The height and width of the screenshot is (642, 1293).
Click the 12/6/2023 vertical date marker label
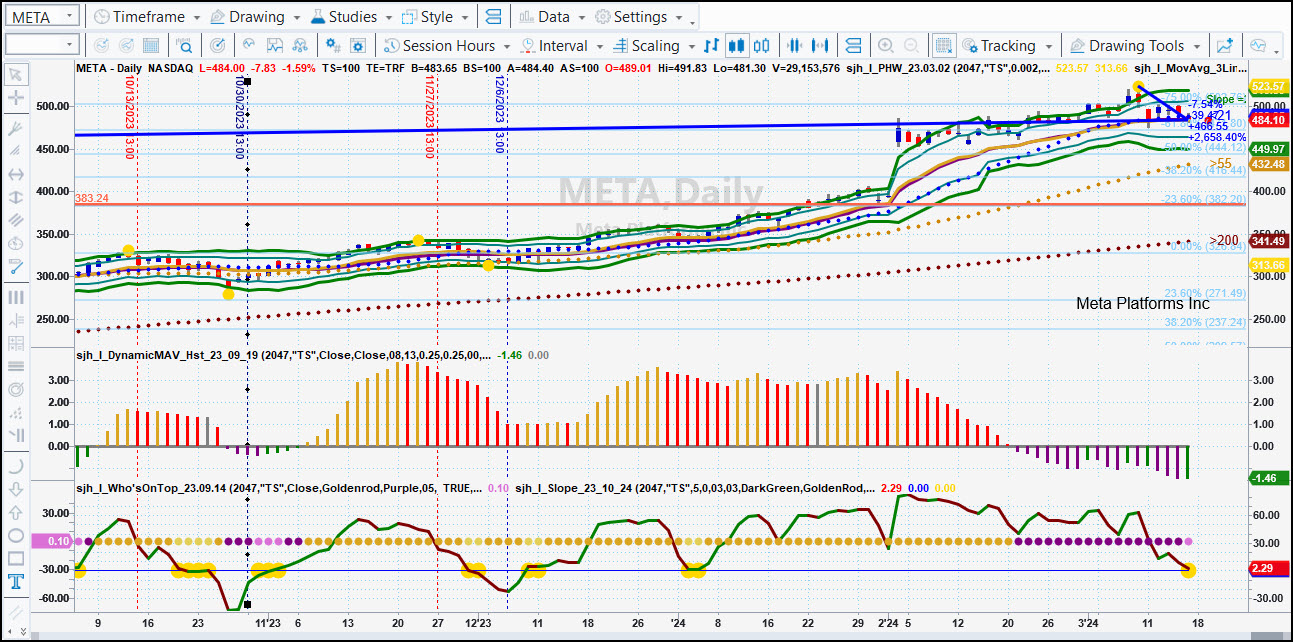[498, 115]
